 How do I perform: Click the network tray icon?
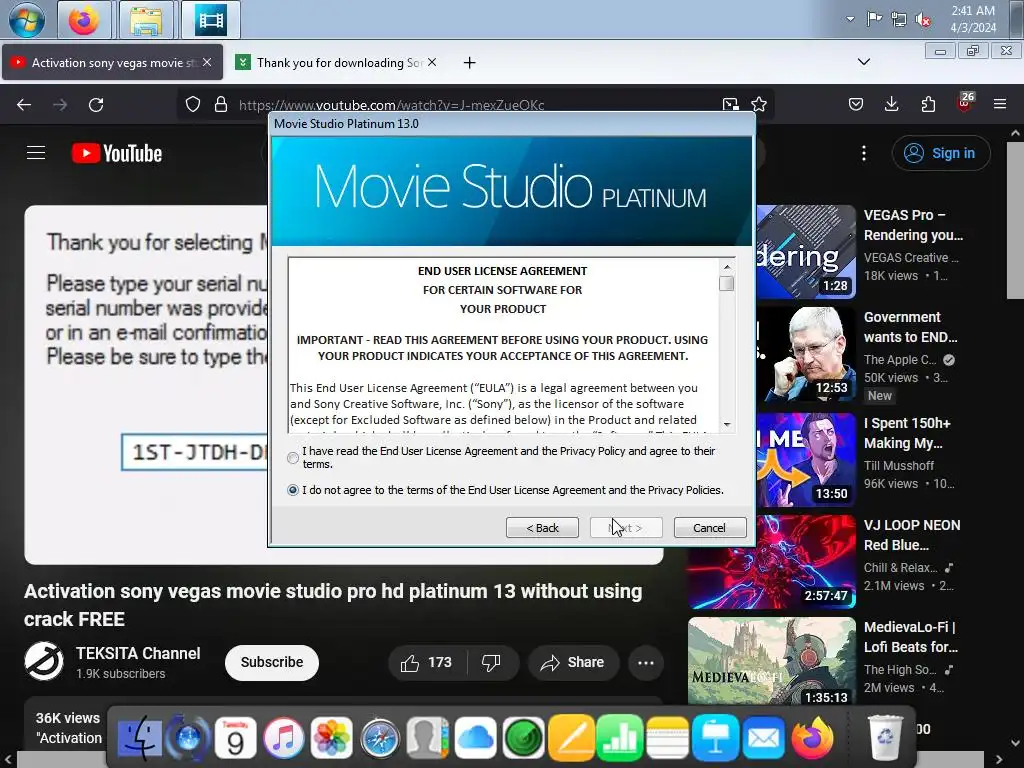(x=899, y=19)
